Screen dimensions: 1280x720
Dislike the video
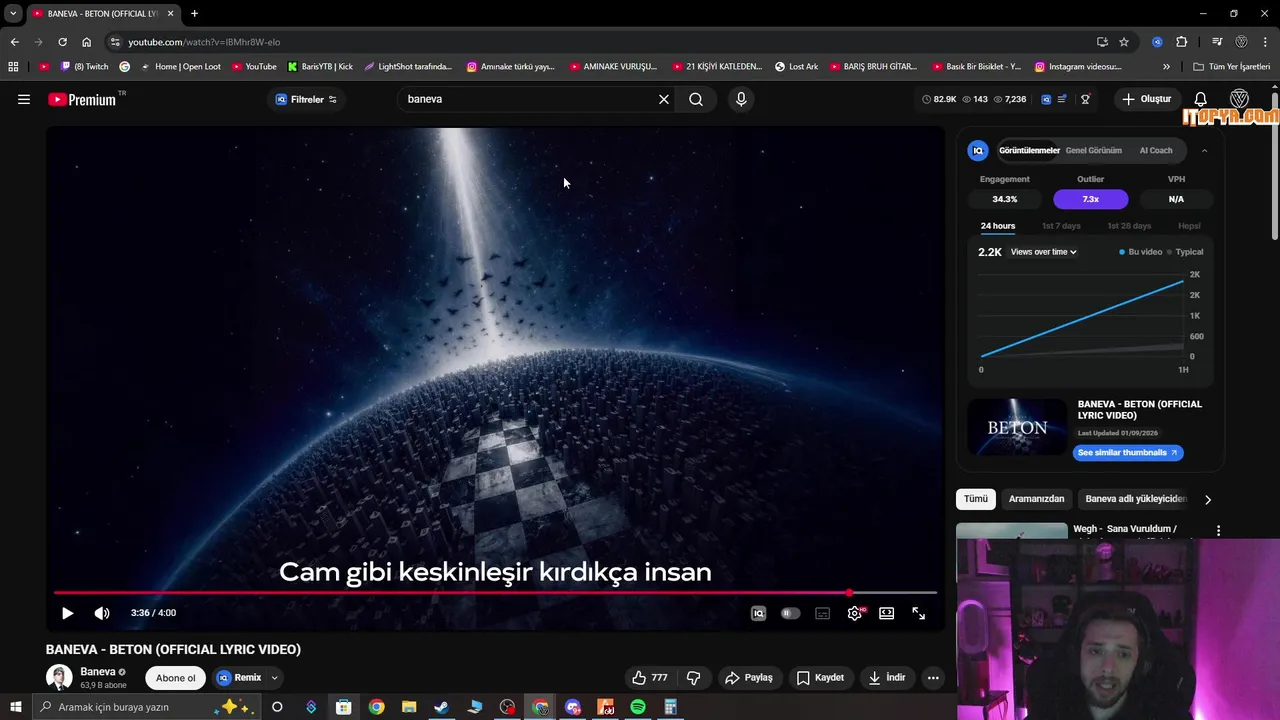pyautogui.click(x=693, y=677)
